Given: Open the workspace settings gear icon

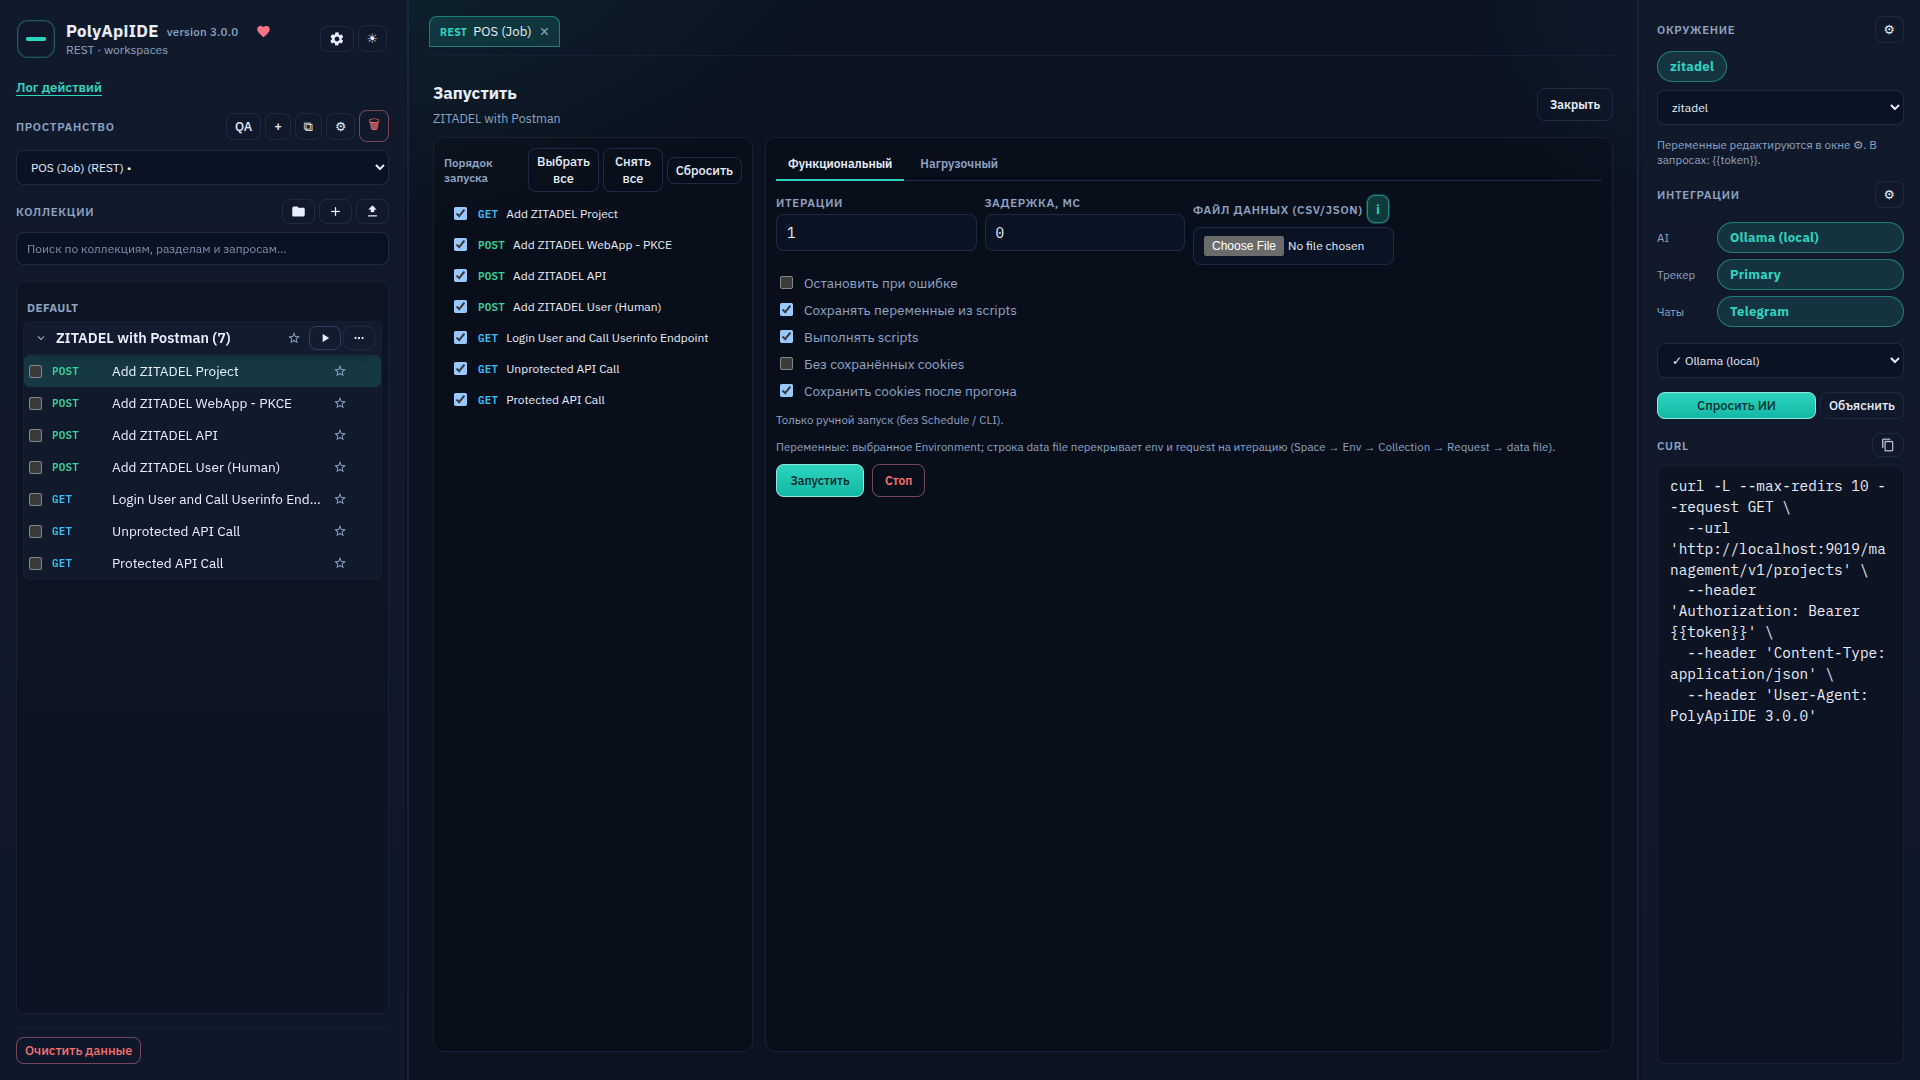Looking at the screenshot, I should click(340, 127).
